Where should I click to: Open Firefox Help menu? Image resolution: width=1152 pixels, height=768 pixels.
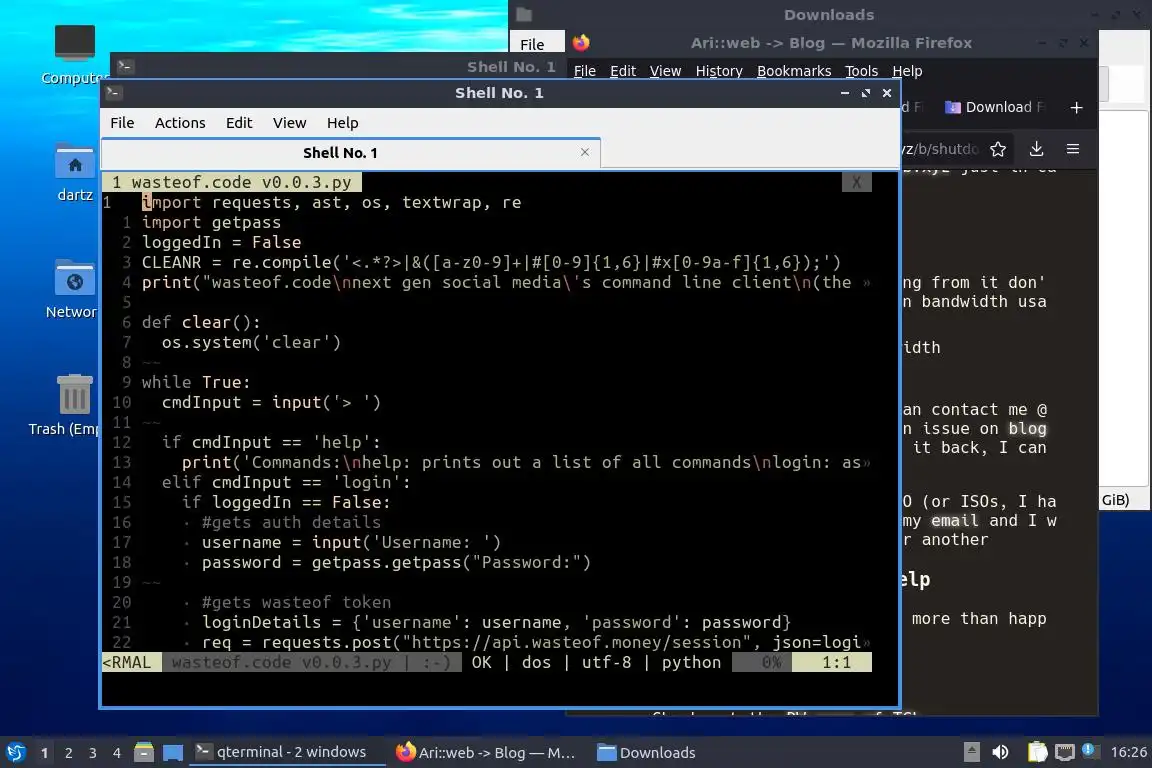(x=907, y=71)
